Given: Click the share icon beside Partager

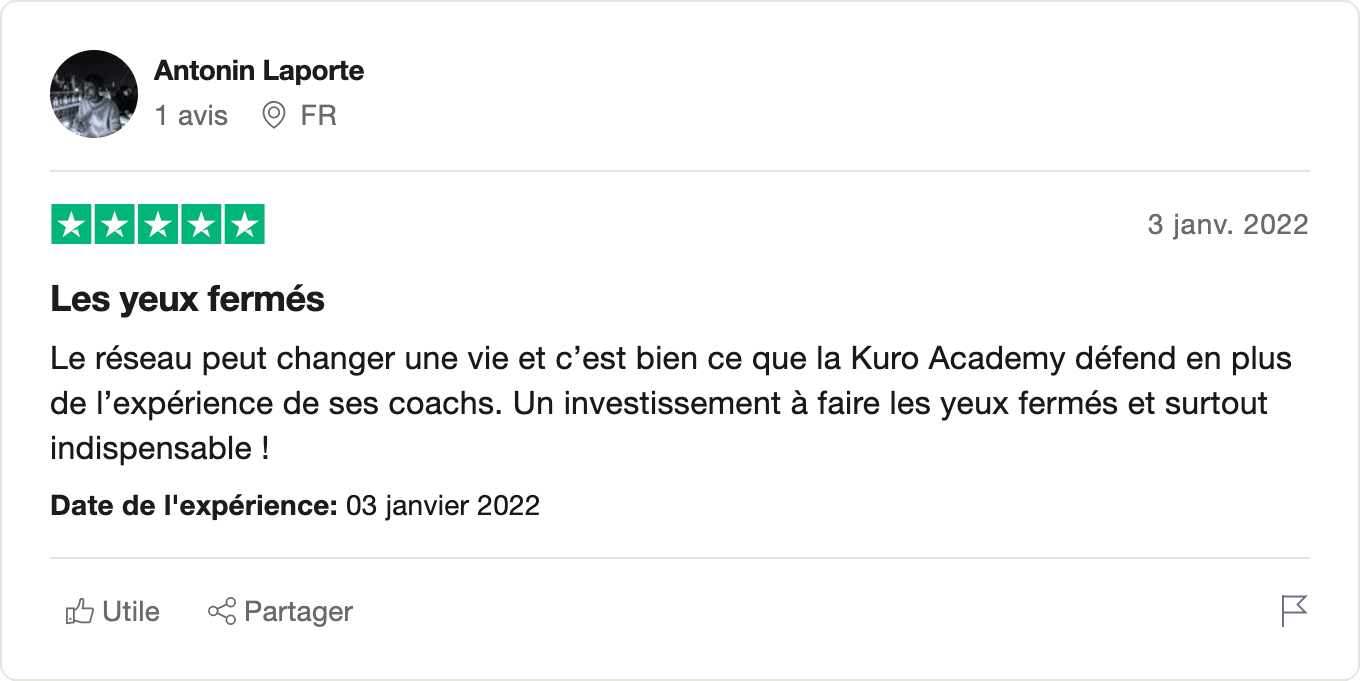Looking at the screenshot, I should 221,611.
